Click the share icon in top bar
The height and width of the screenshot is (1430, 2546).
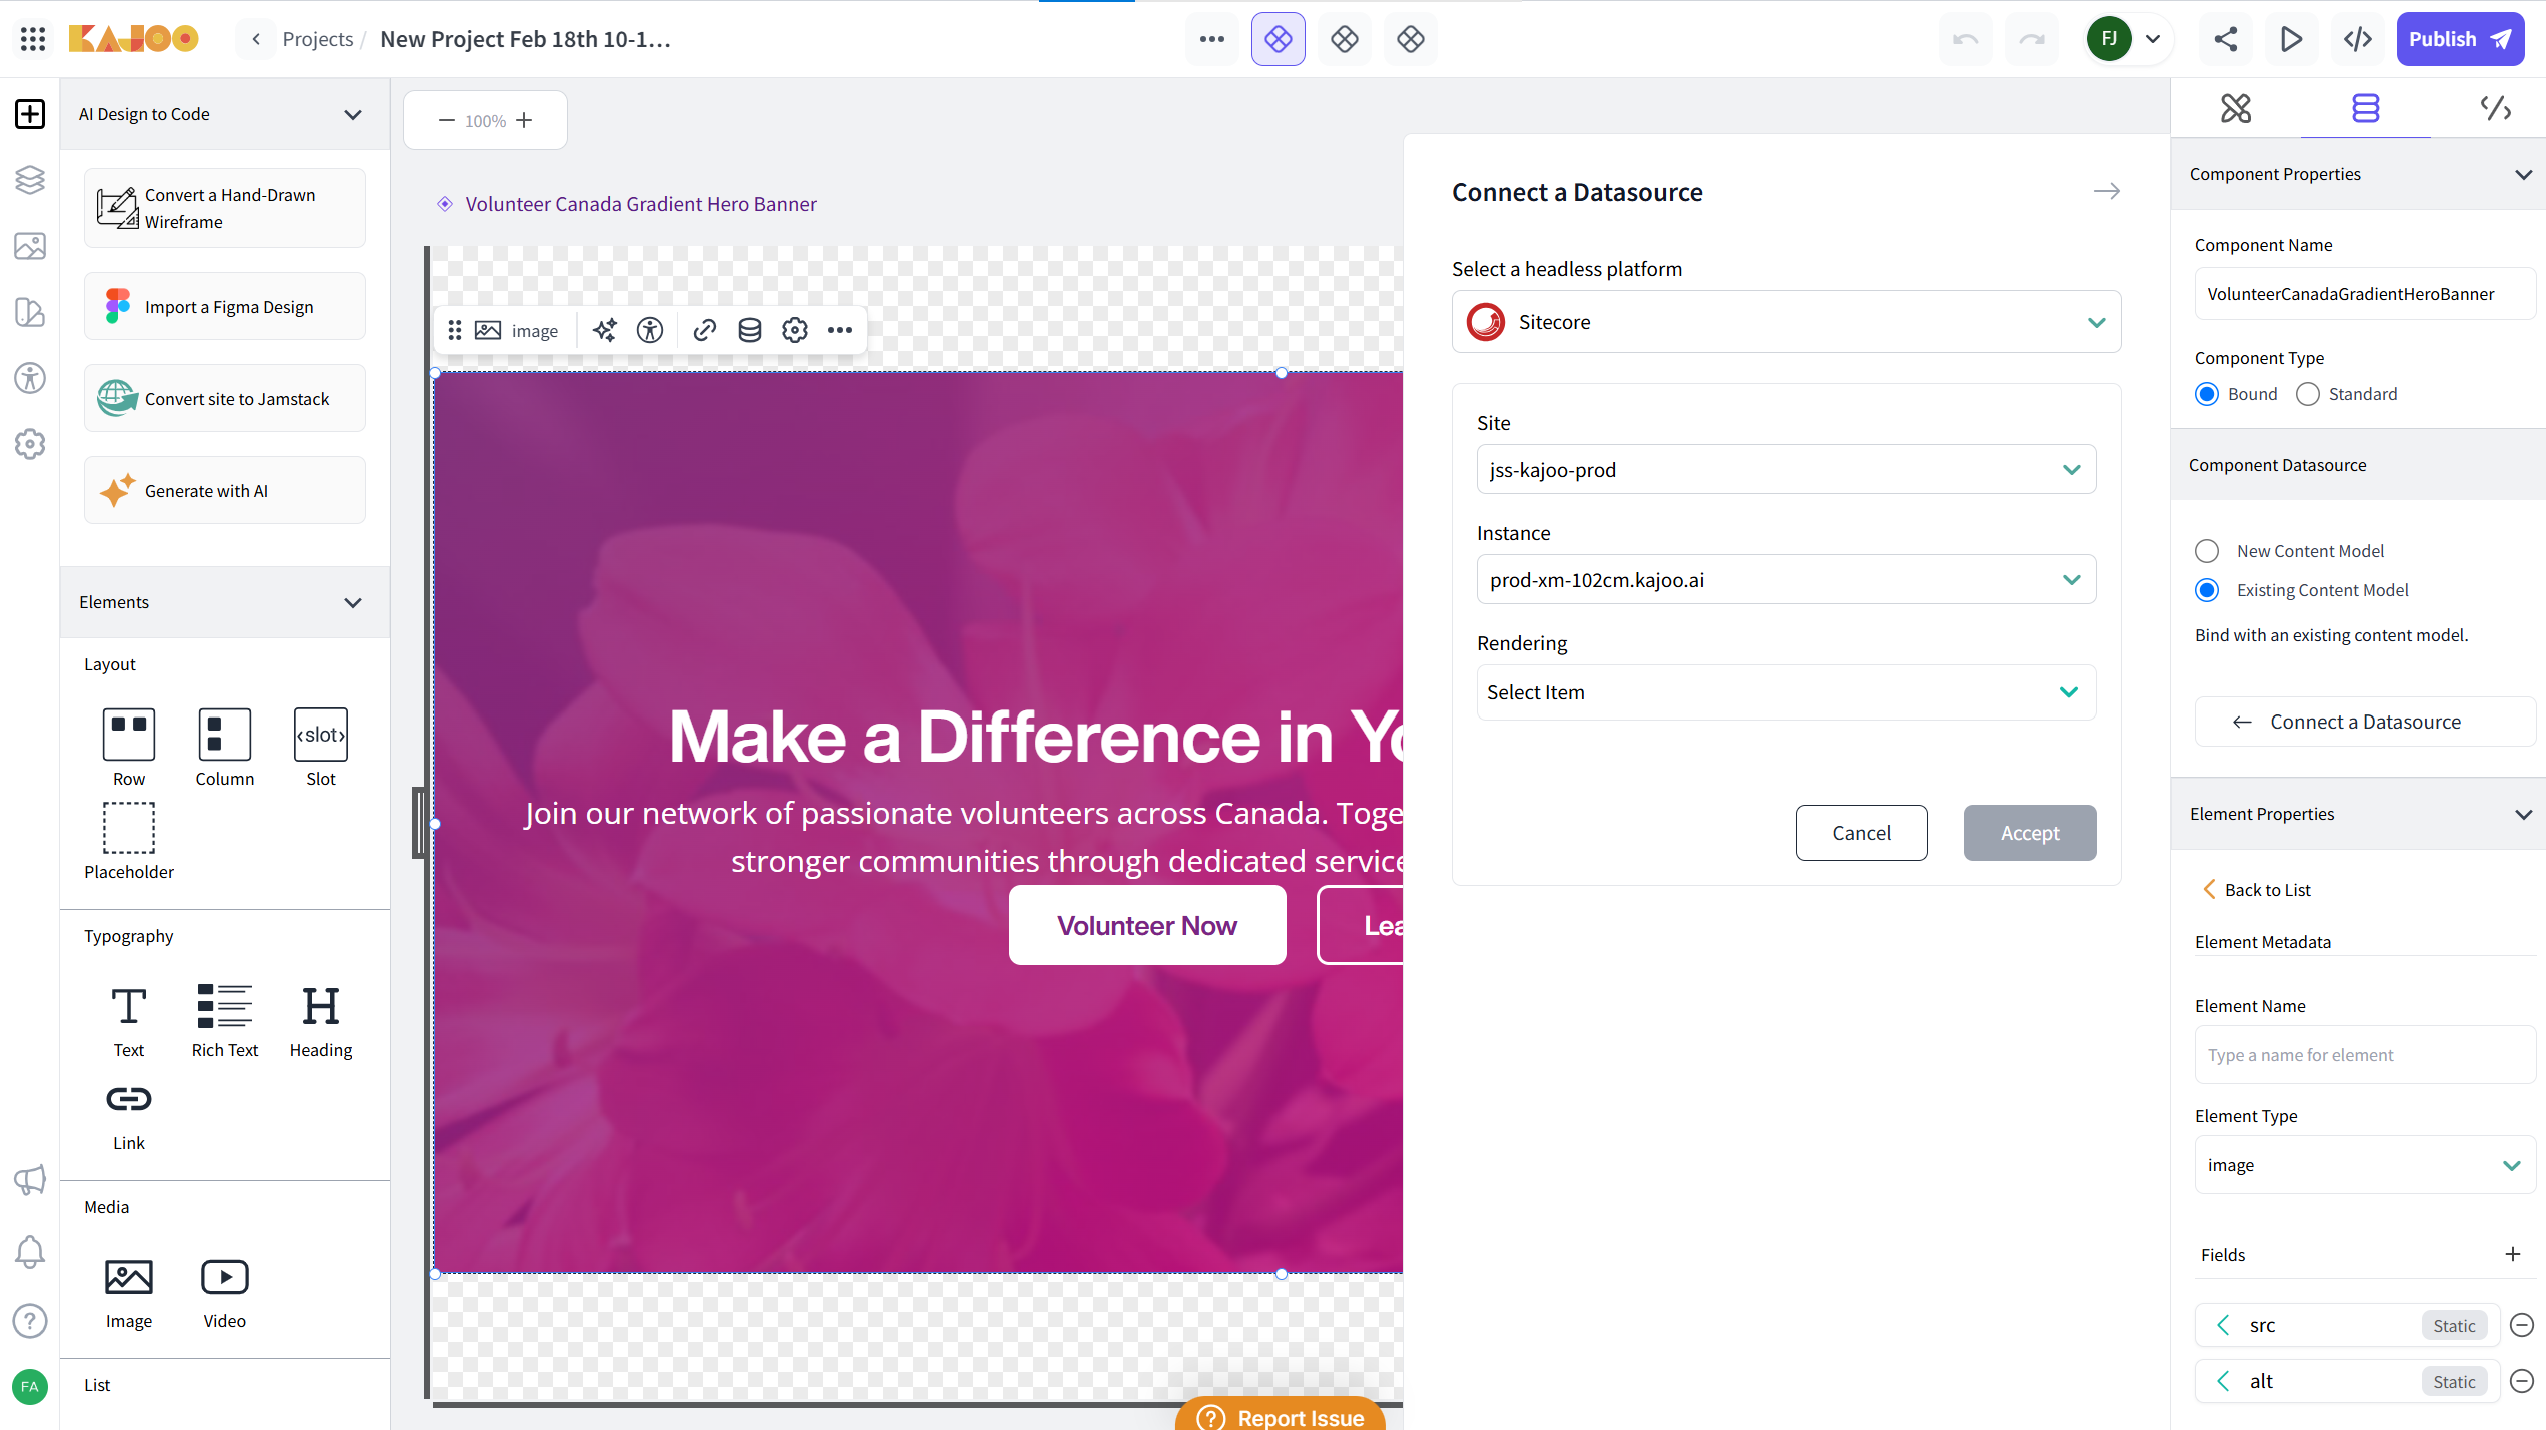point(2225,39)
